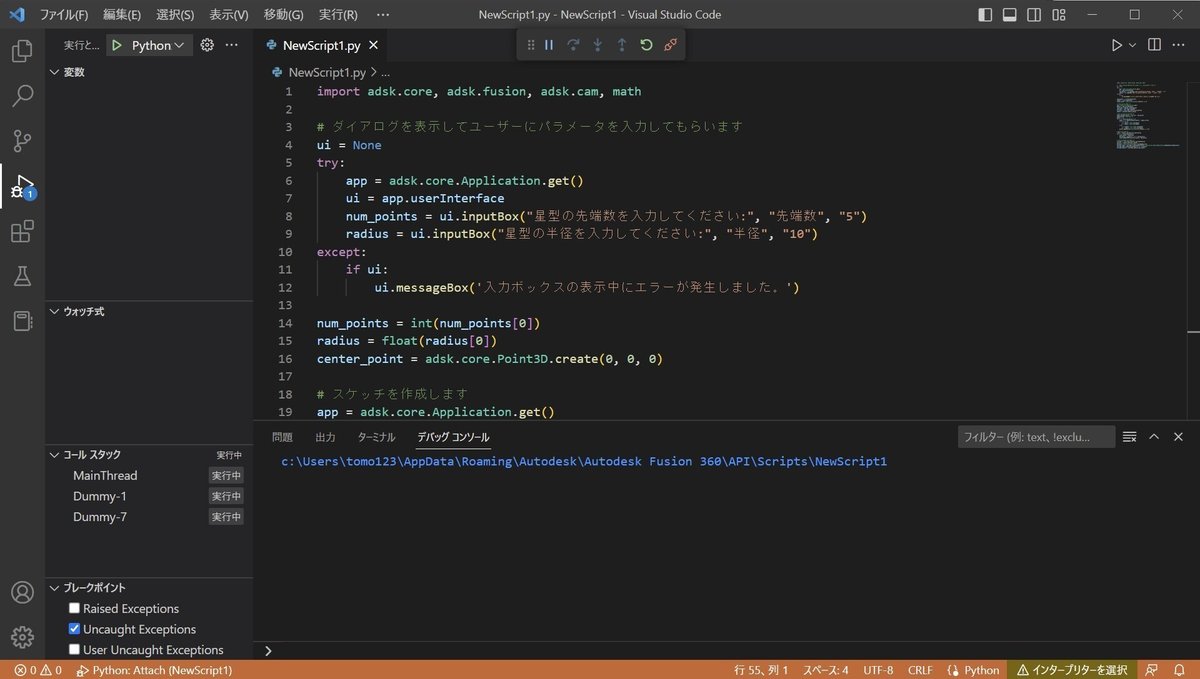Open run options dropdown arrow in editor title

tap(1133, 45)
